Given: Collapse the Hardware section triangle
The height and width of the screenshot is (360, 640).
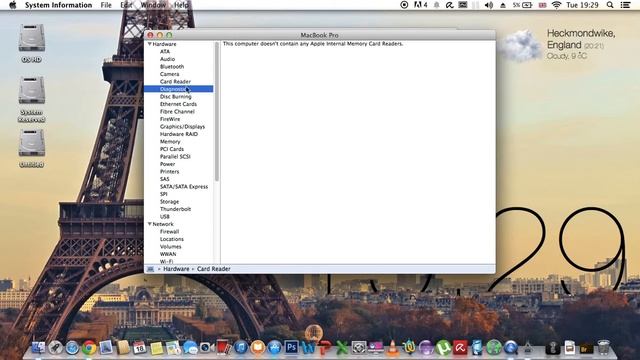Looking at the screenshot, I should tap(150, 44).
